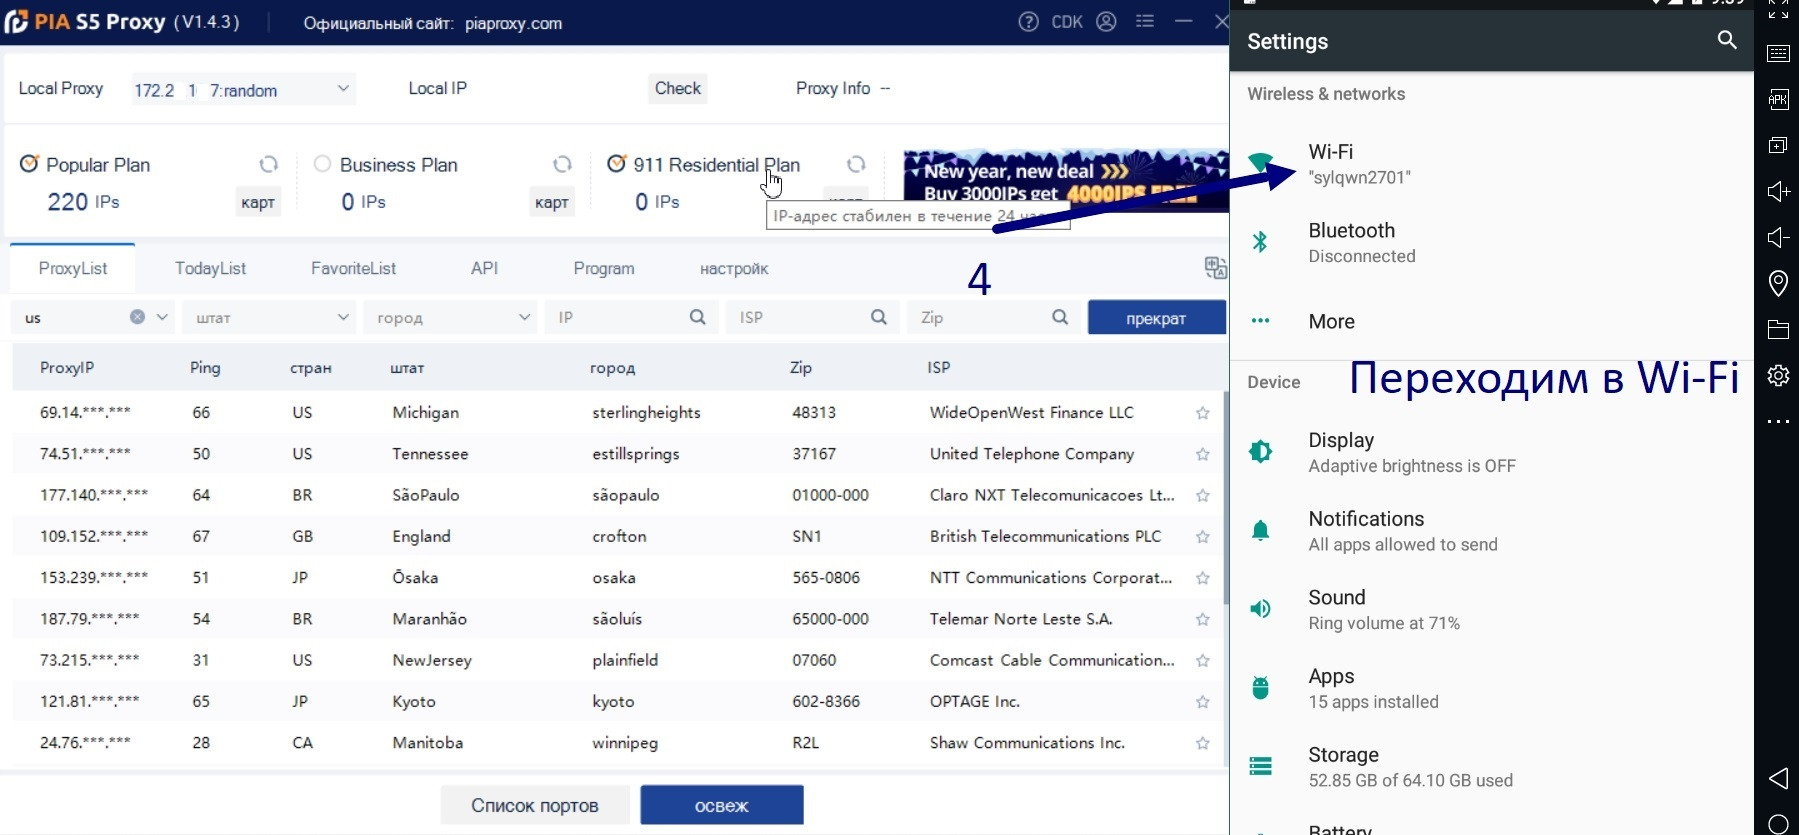Click emulator Android back triangle
This screenshot has height=835, width=1799.
[1778, 778]
